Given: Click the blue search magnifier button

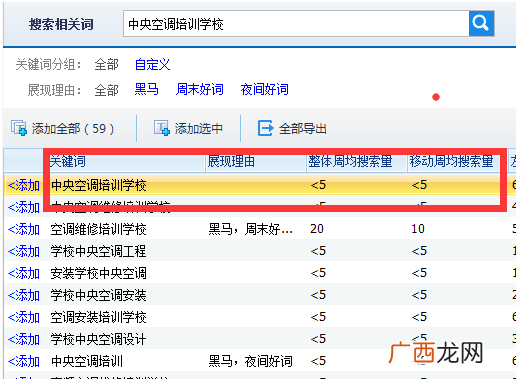Looking at the screenshot, I should (x=481, y=23).
